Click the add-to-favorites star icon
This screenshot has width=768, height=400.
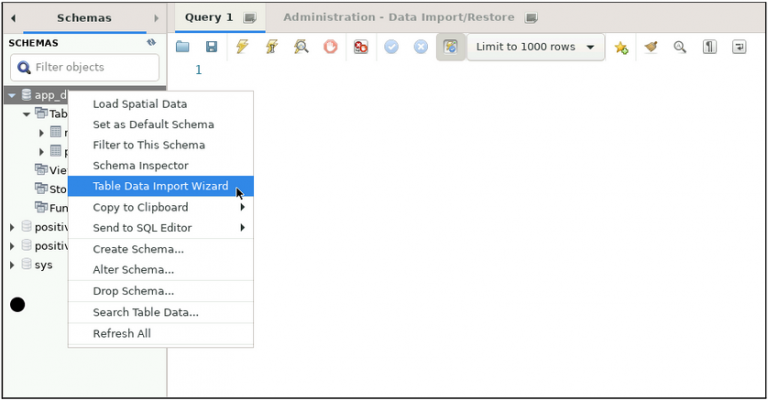[621, 47]
